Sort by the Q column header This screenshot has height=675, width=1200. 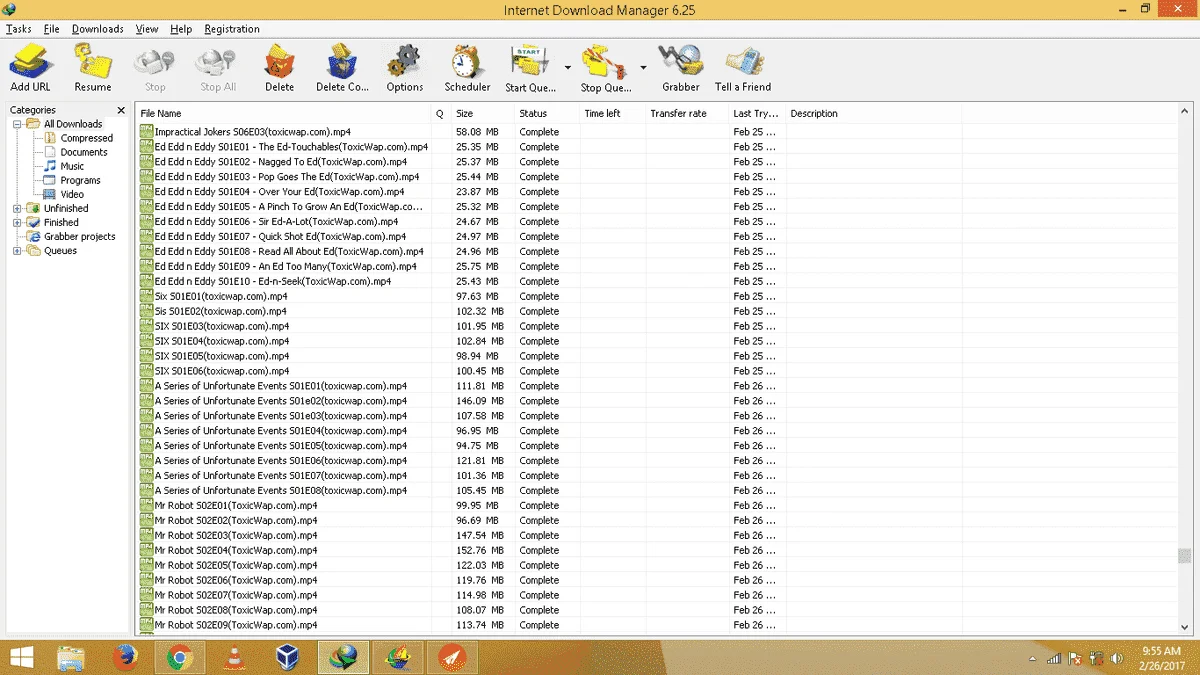click(442, 113)
